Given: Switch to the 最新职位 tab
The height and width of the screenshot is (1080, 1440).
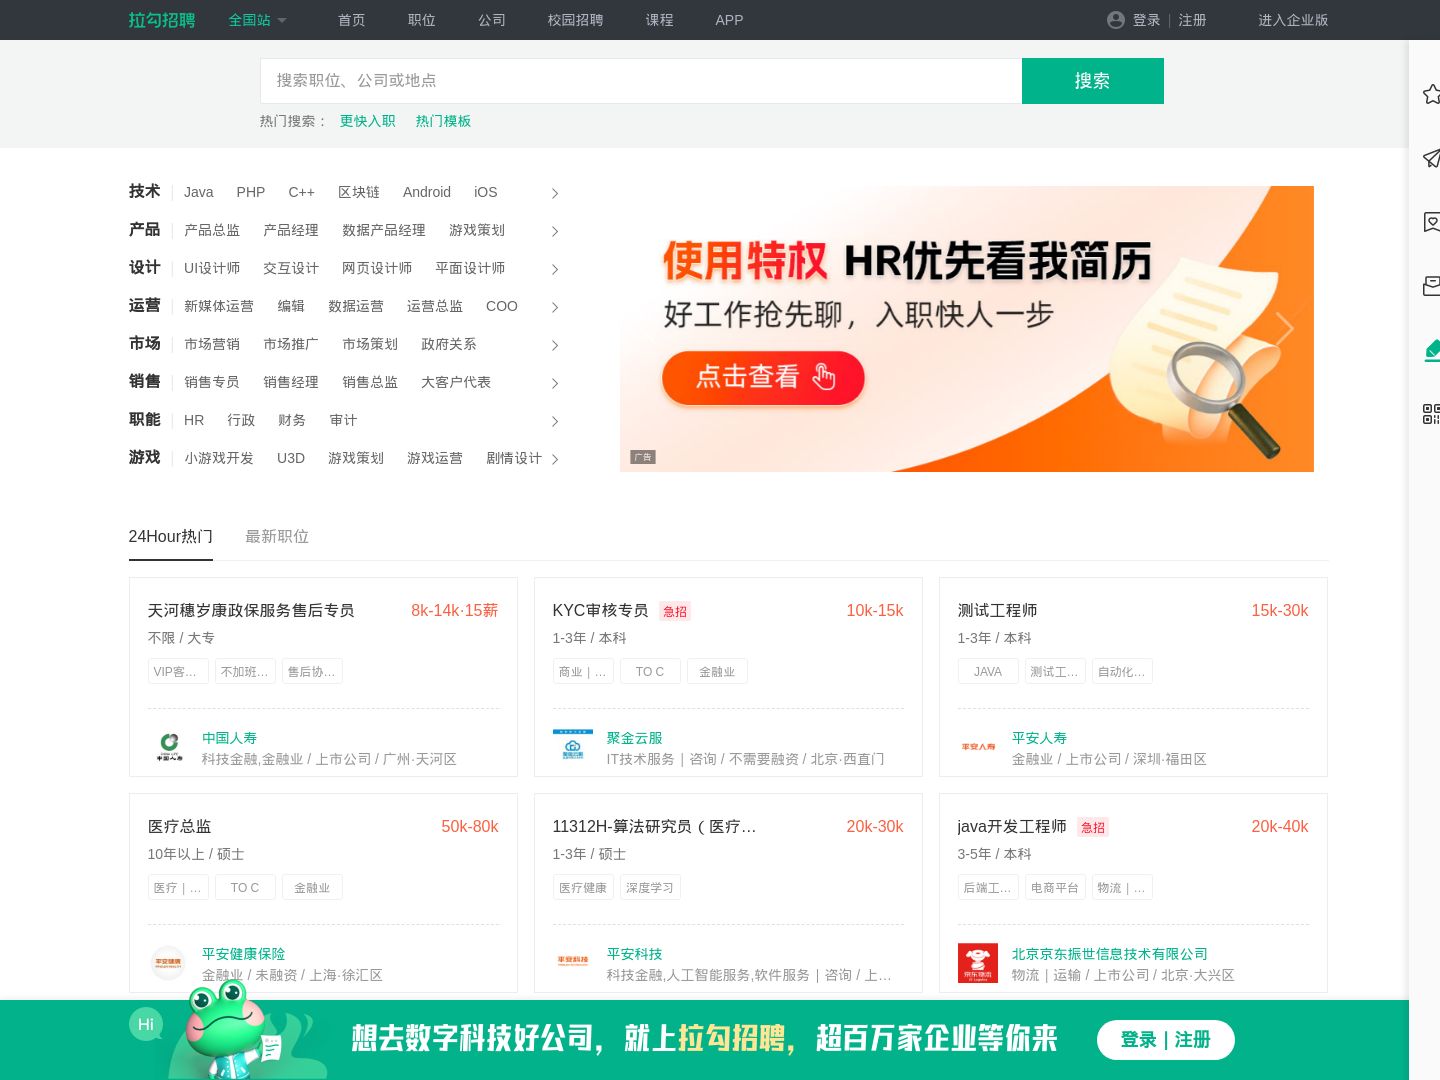Looking at the screenshot, I should coord(277,536).
